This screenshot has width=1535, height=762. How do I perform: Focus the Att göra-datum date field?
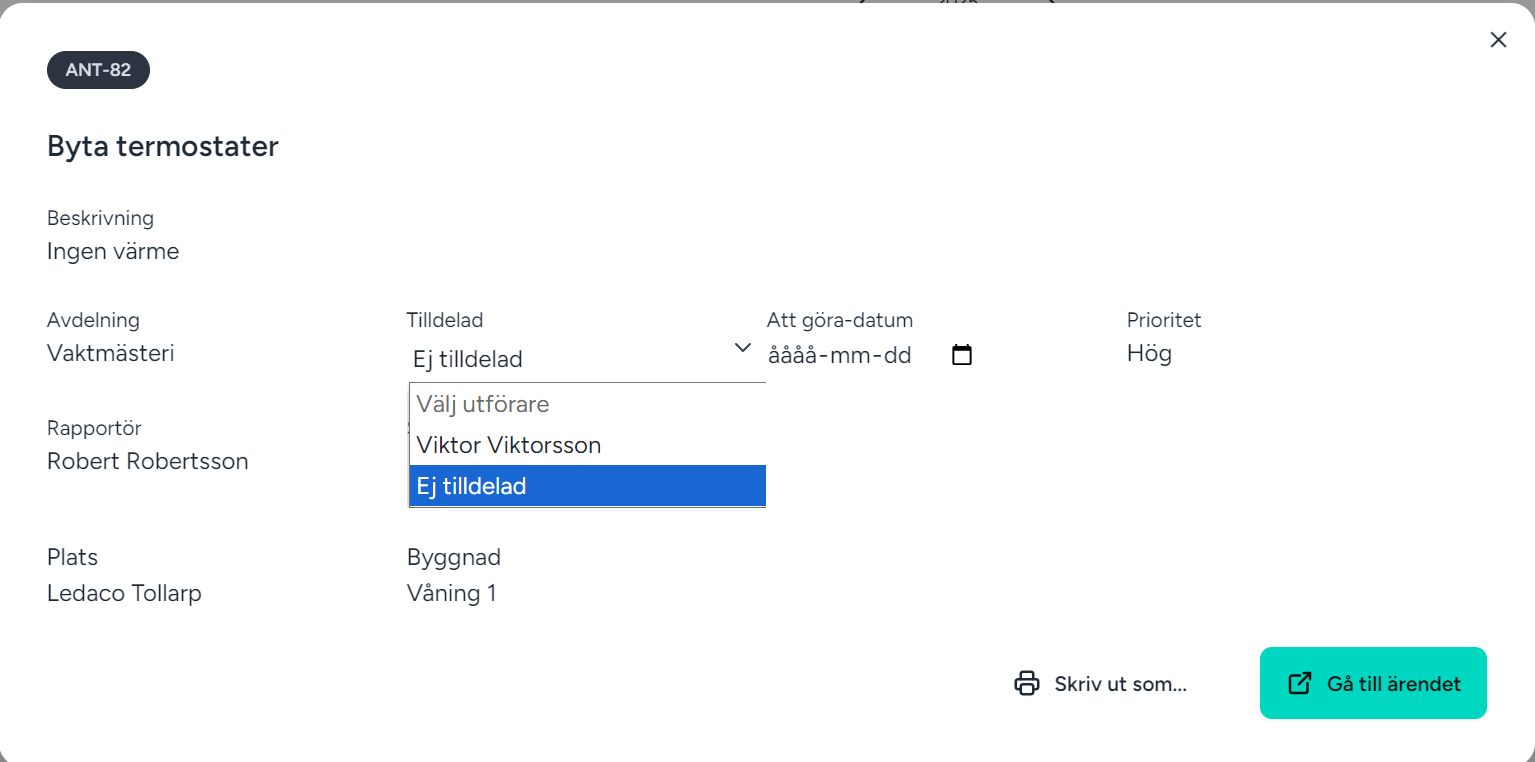840,355
